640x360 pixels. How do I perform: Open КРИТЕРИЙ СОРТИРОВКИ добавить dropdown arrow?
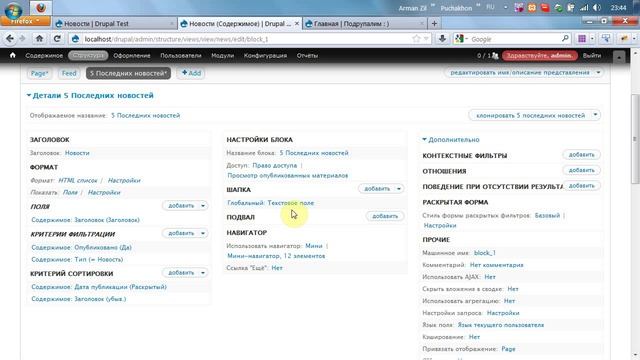[x=203, y=273]
